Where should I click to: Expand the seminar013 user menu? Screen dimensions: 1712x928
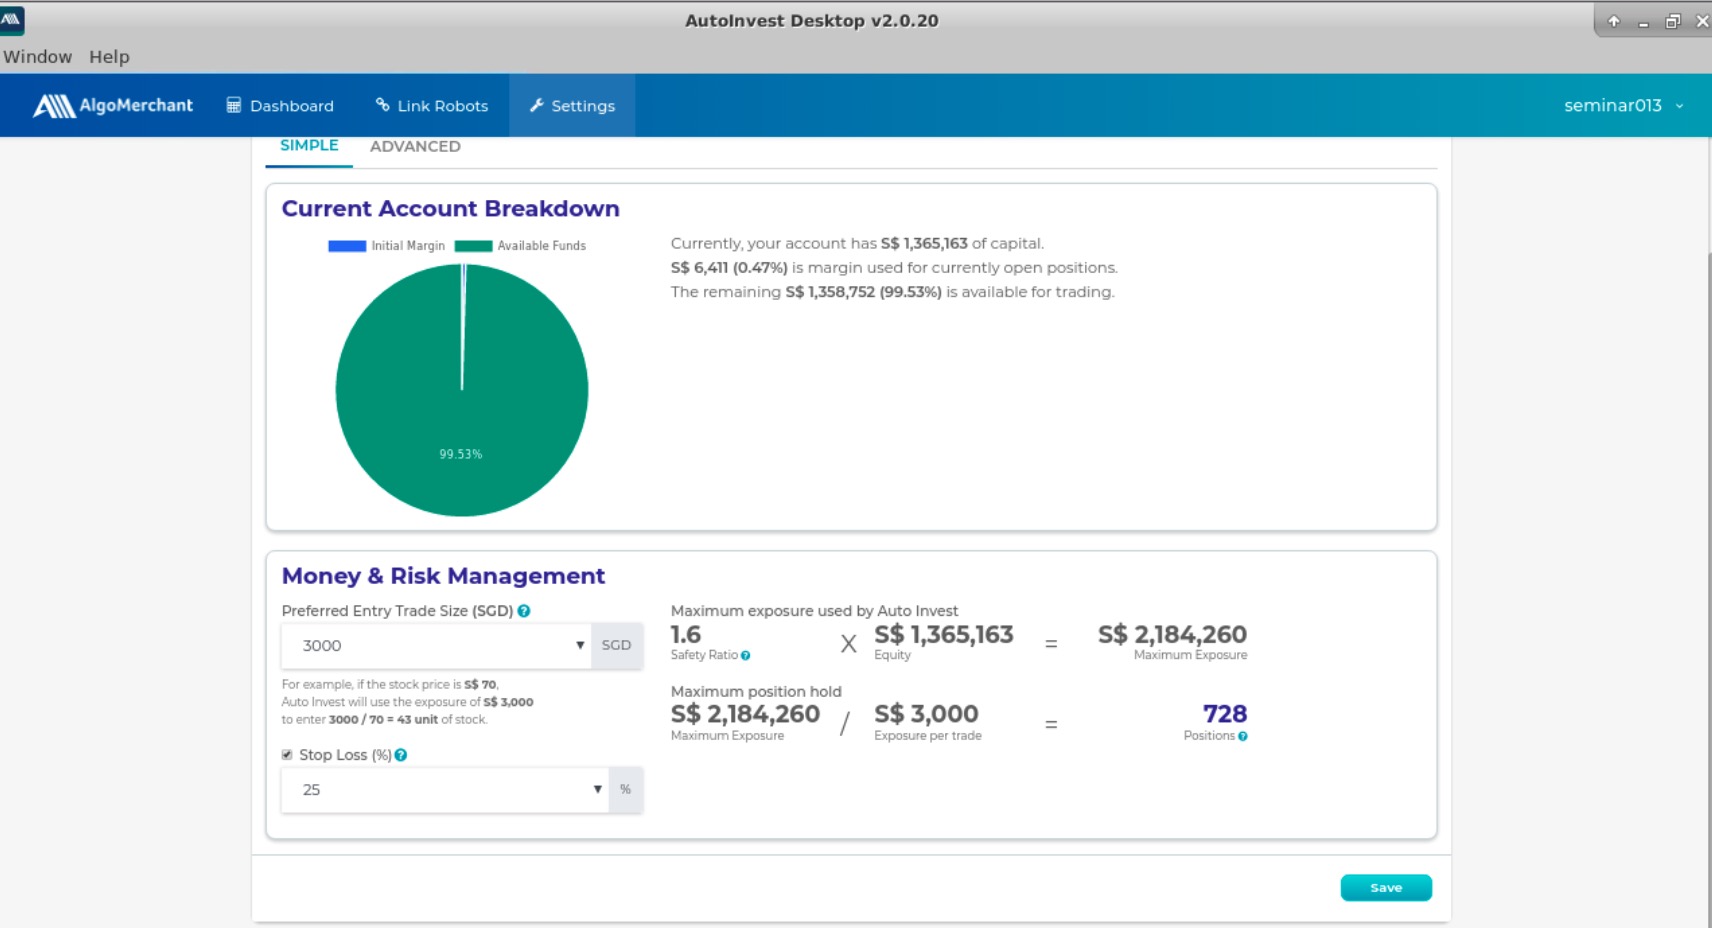coord(1622,105)
